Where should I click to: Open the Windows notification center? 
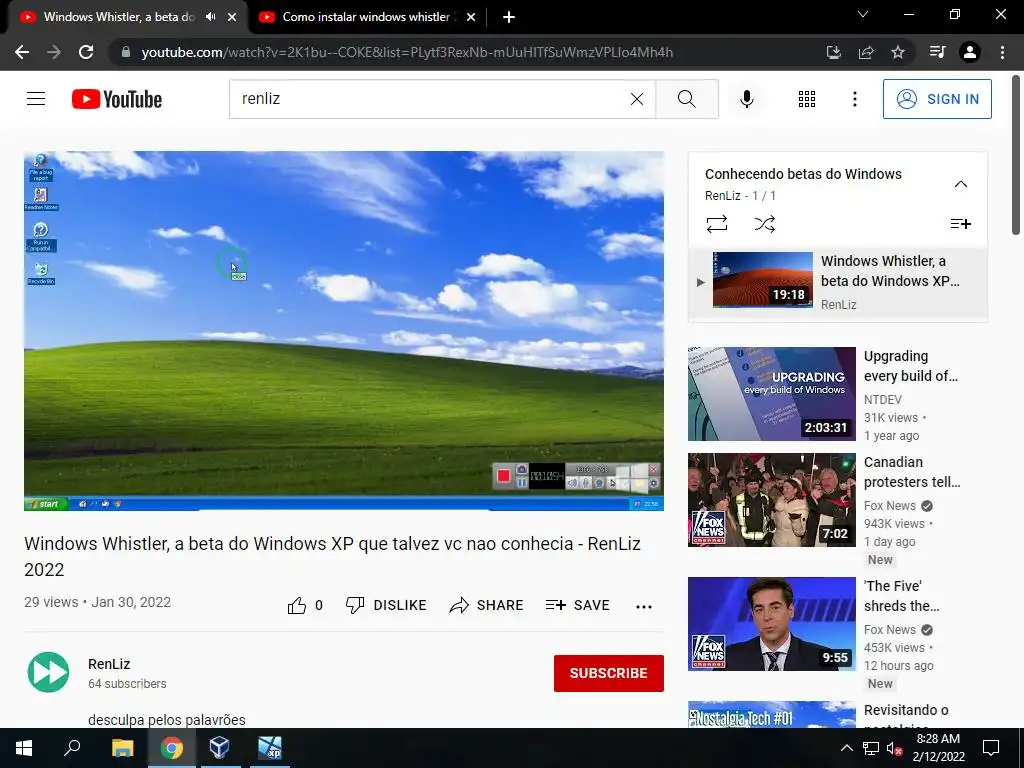991,748
